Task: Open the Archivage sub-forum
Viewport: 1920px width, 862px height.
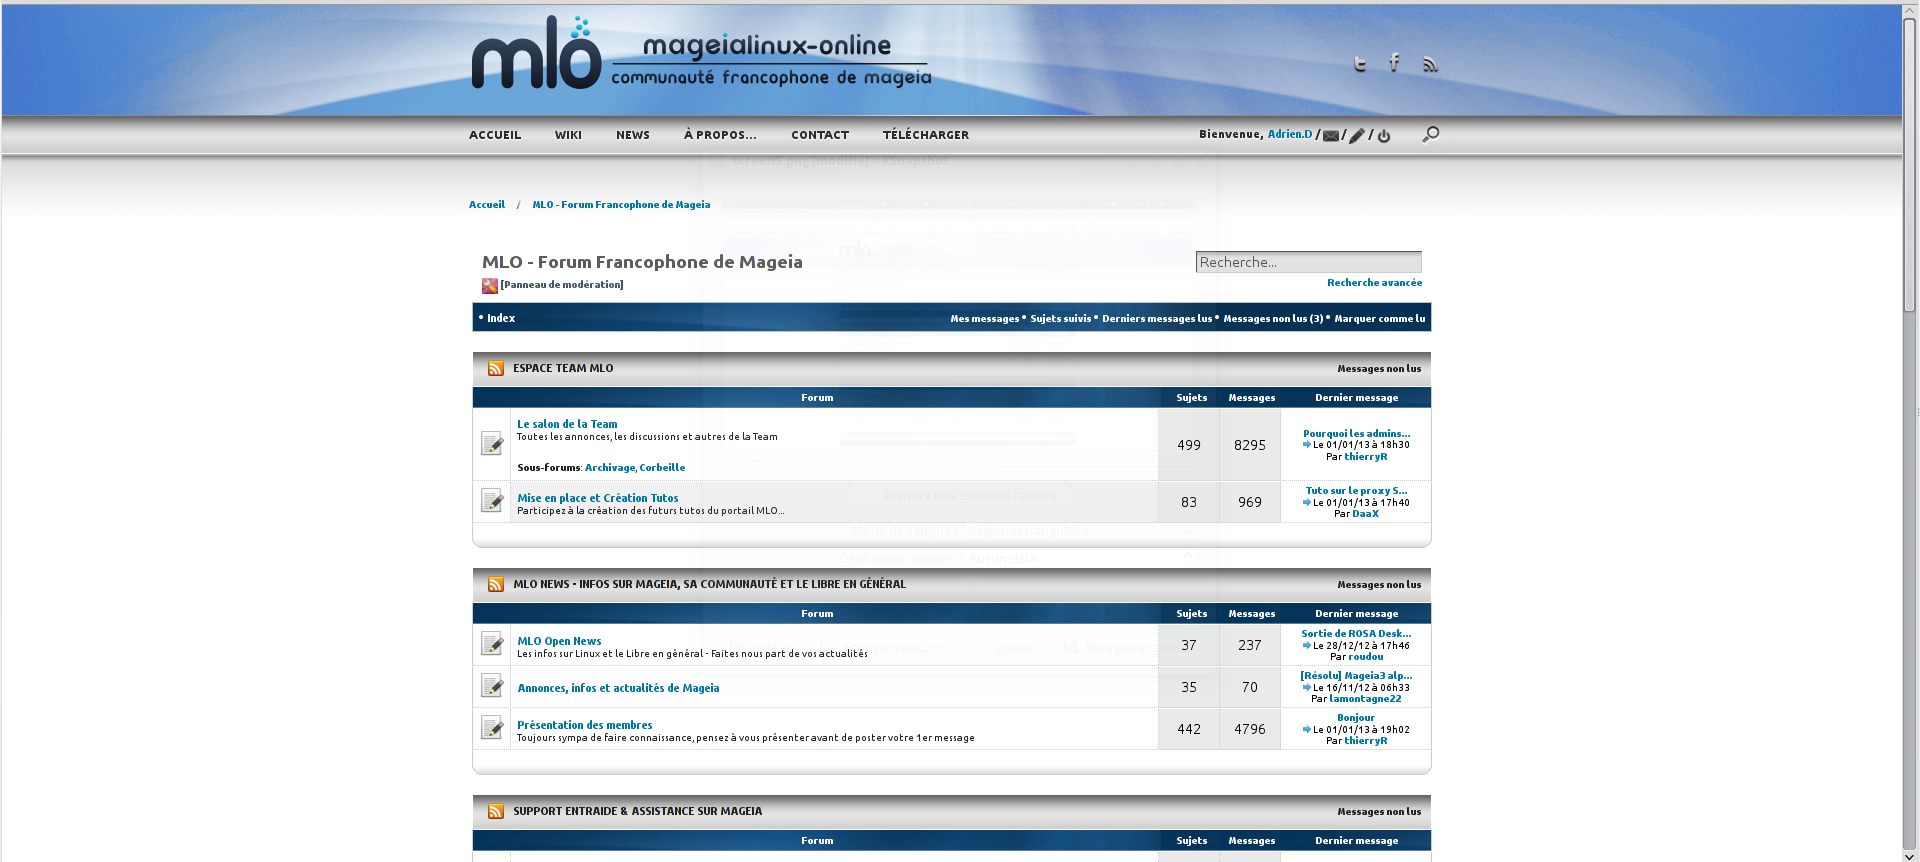Action: (x=609, y=468)
